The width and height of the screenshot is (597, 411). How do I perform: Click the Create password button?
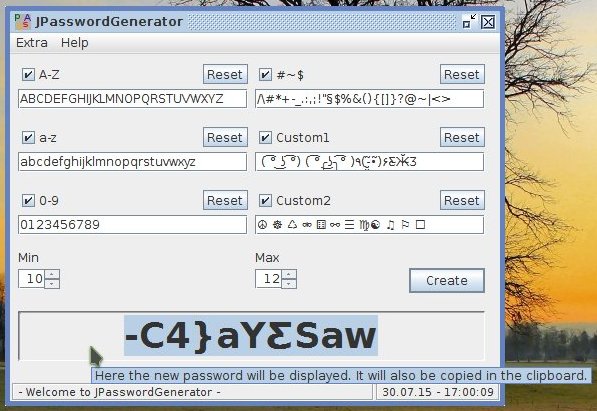point(447,281)
